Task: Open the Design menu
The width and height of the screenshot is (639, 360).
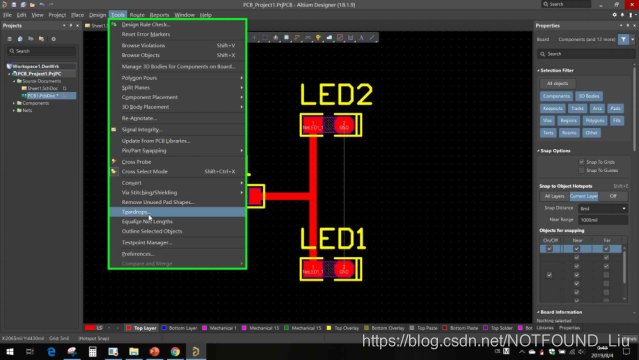Action: click(97, 15)
